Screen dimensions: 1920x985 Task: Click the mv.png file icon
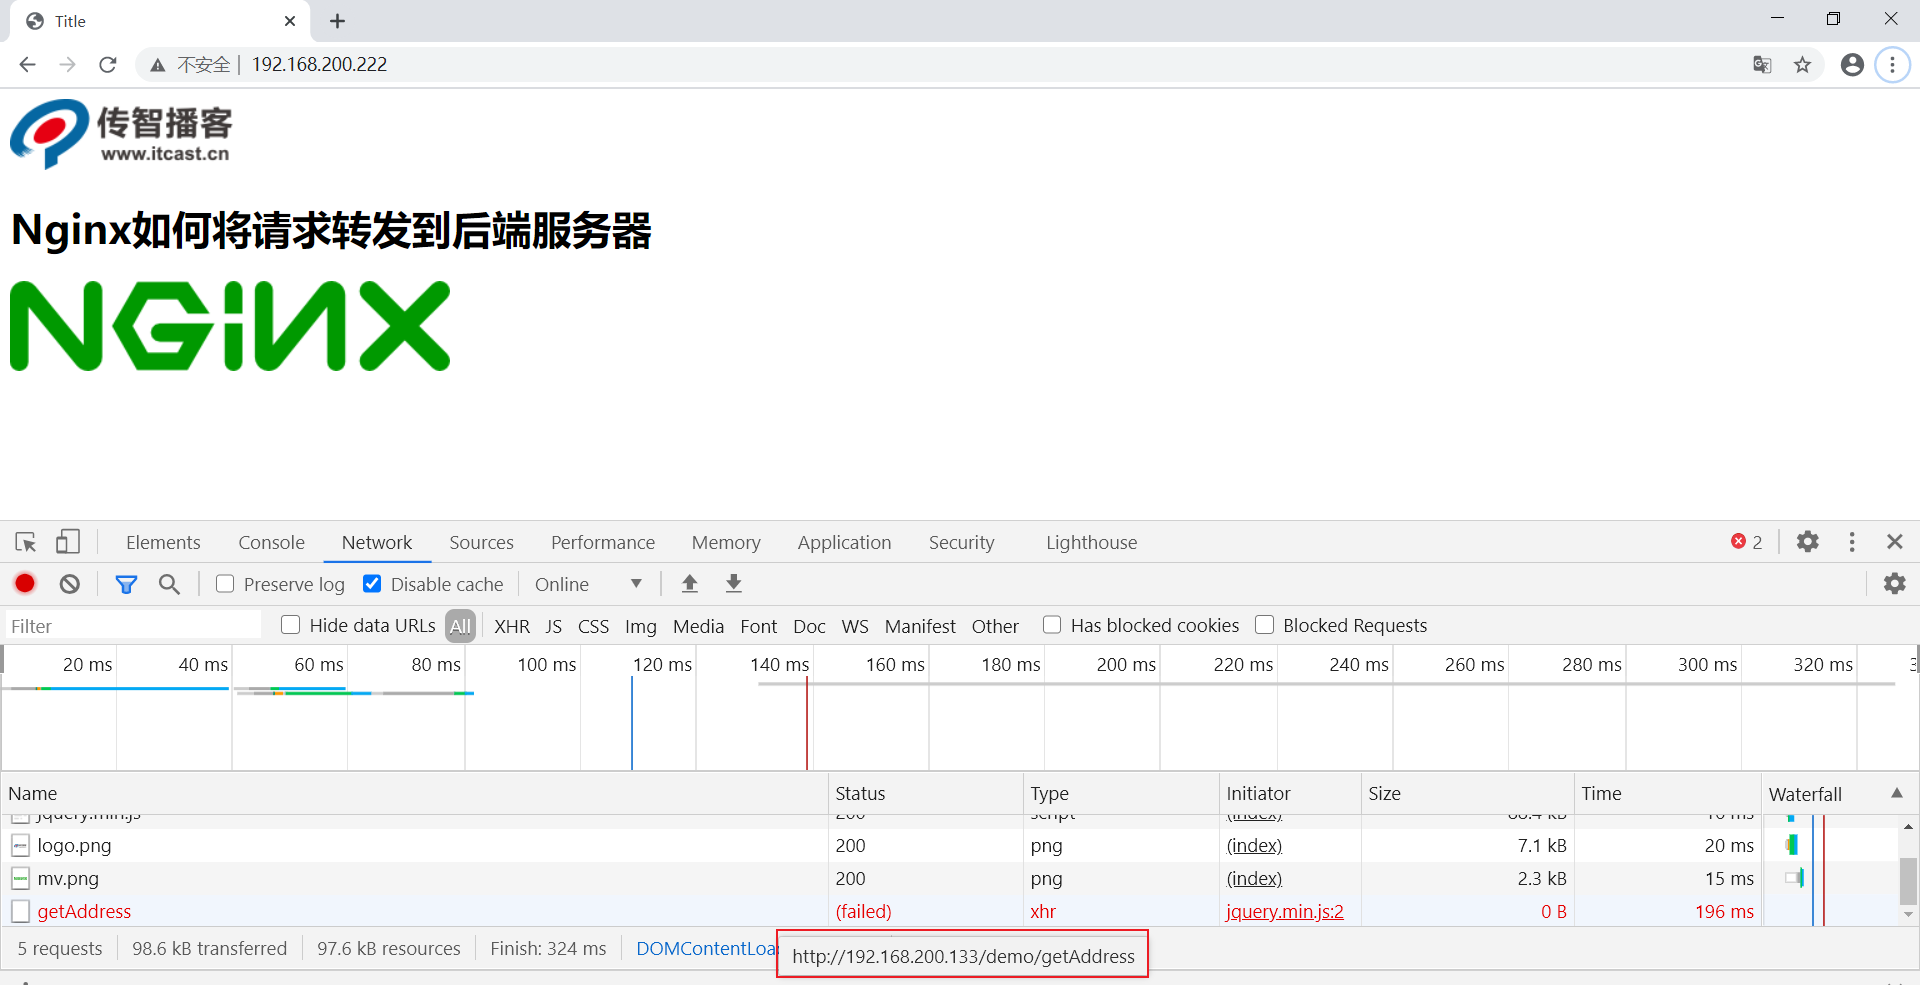tap(20, 879)
